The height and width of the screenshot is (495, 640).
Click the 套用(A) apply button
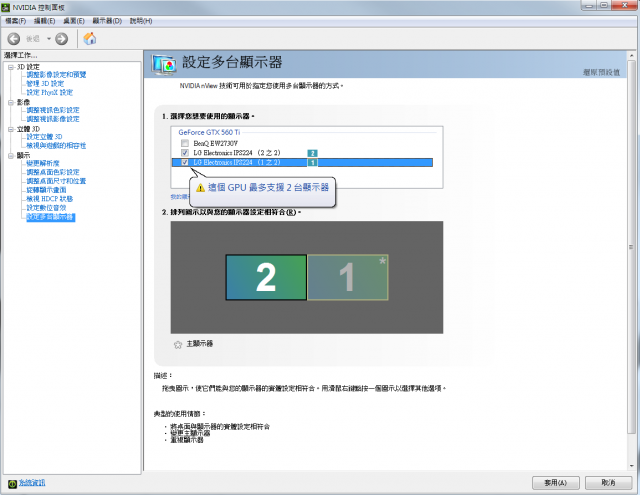[556, 483]
